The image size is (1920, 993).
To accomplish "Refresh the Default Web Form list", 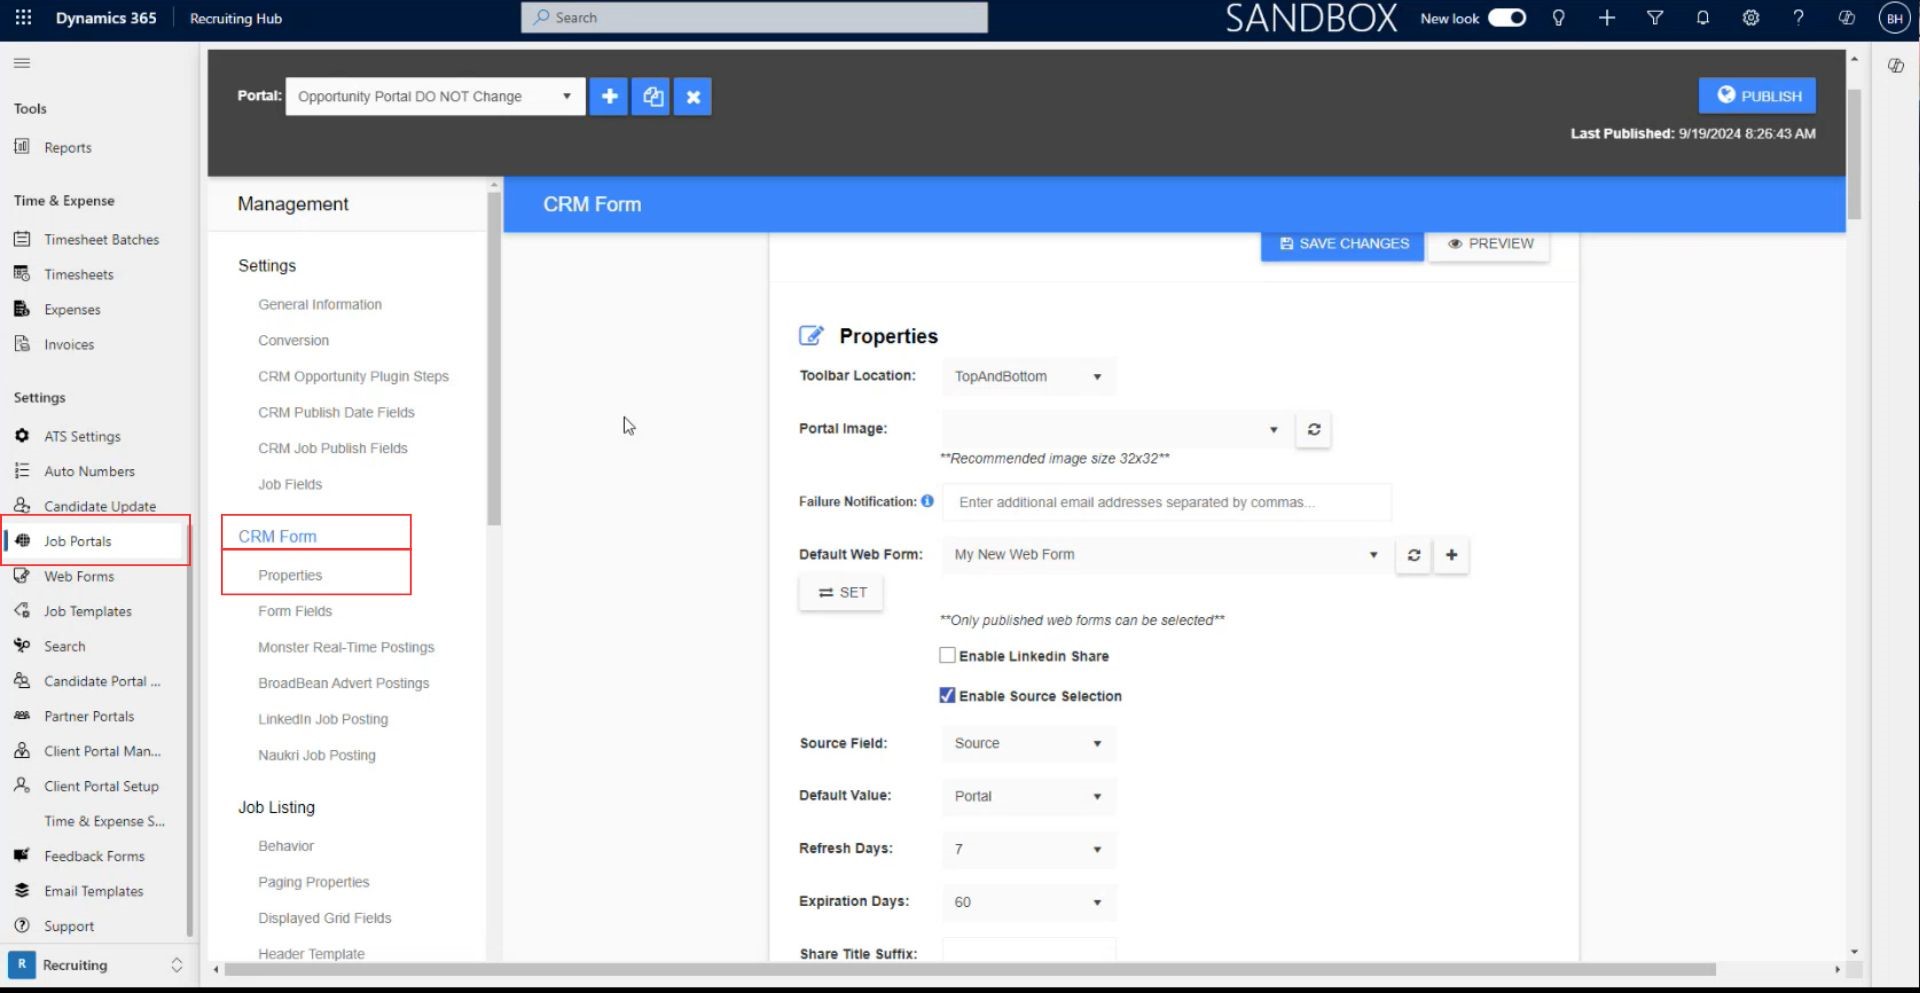I will 1413,555.
